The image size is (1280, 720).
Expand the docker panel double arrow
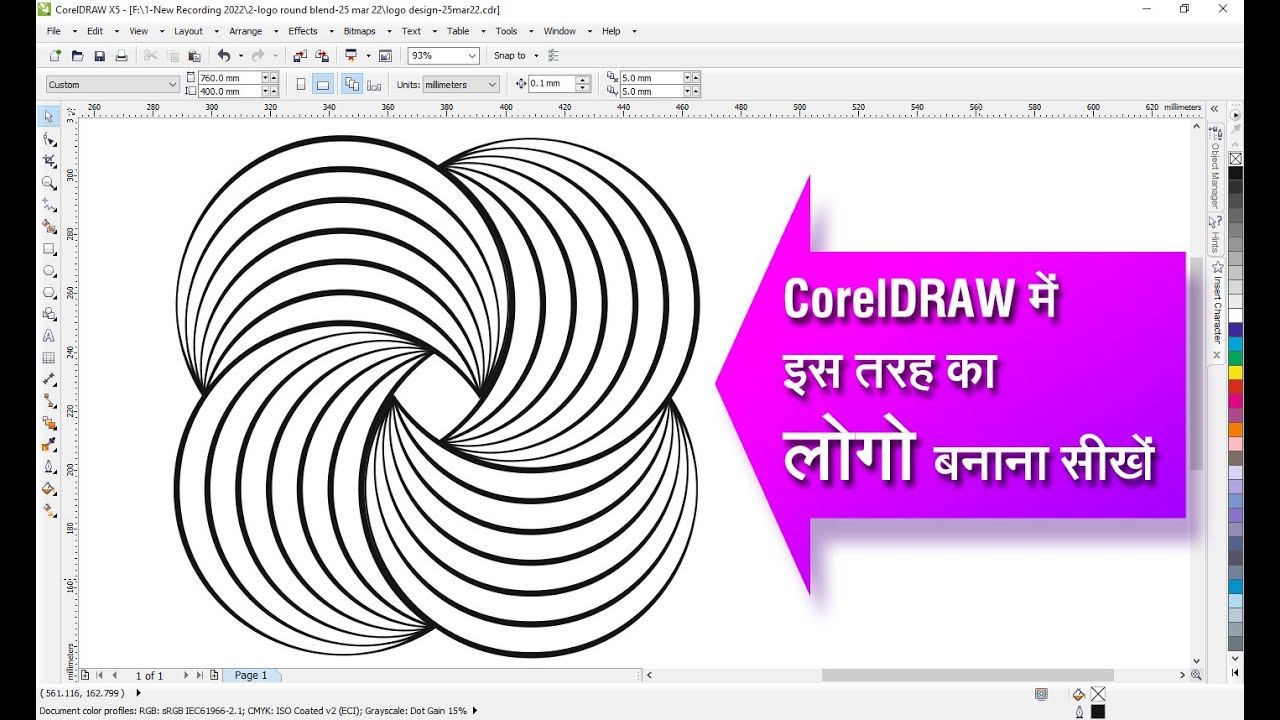(x=1214, y=108)
